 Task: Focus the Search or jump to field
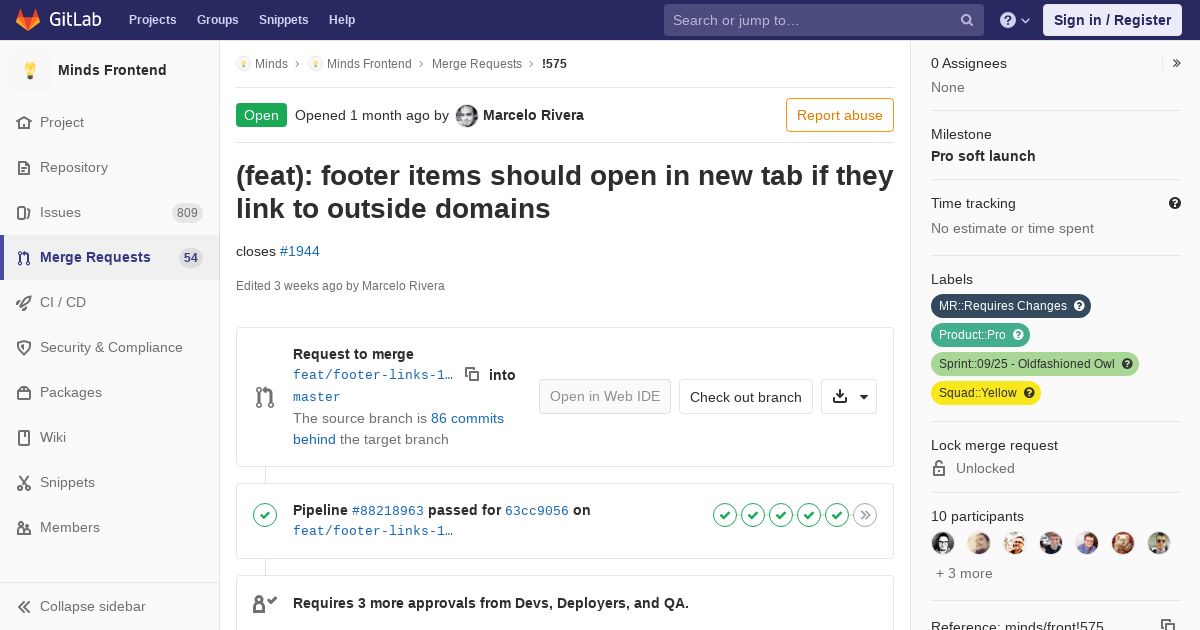(x=823, y=20)
